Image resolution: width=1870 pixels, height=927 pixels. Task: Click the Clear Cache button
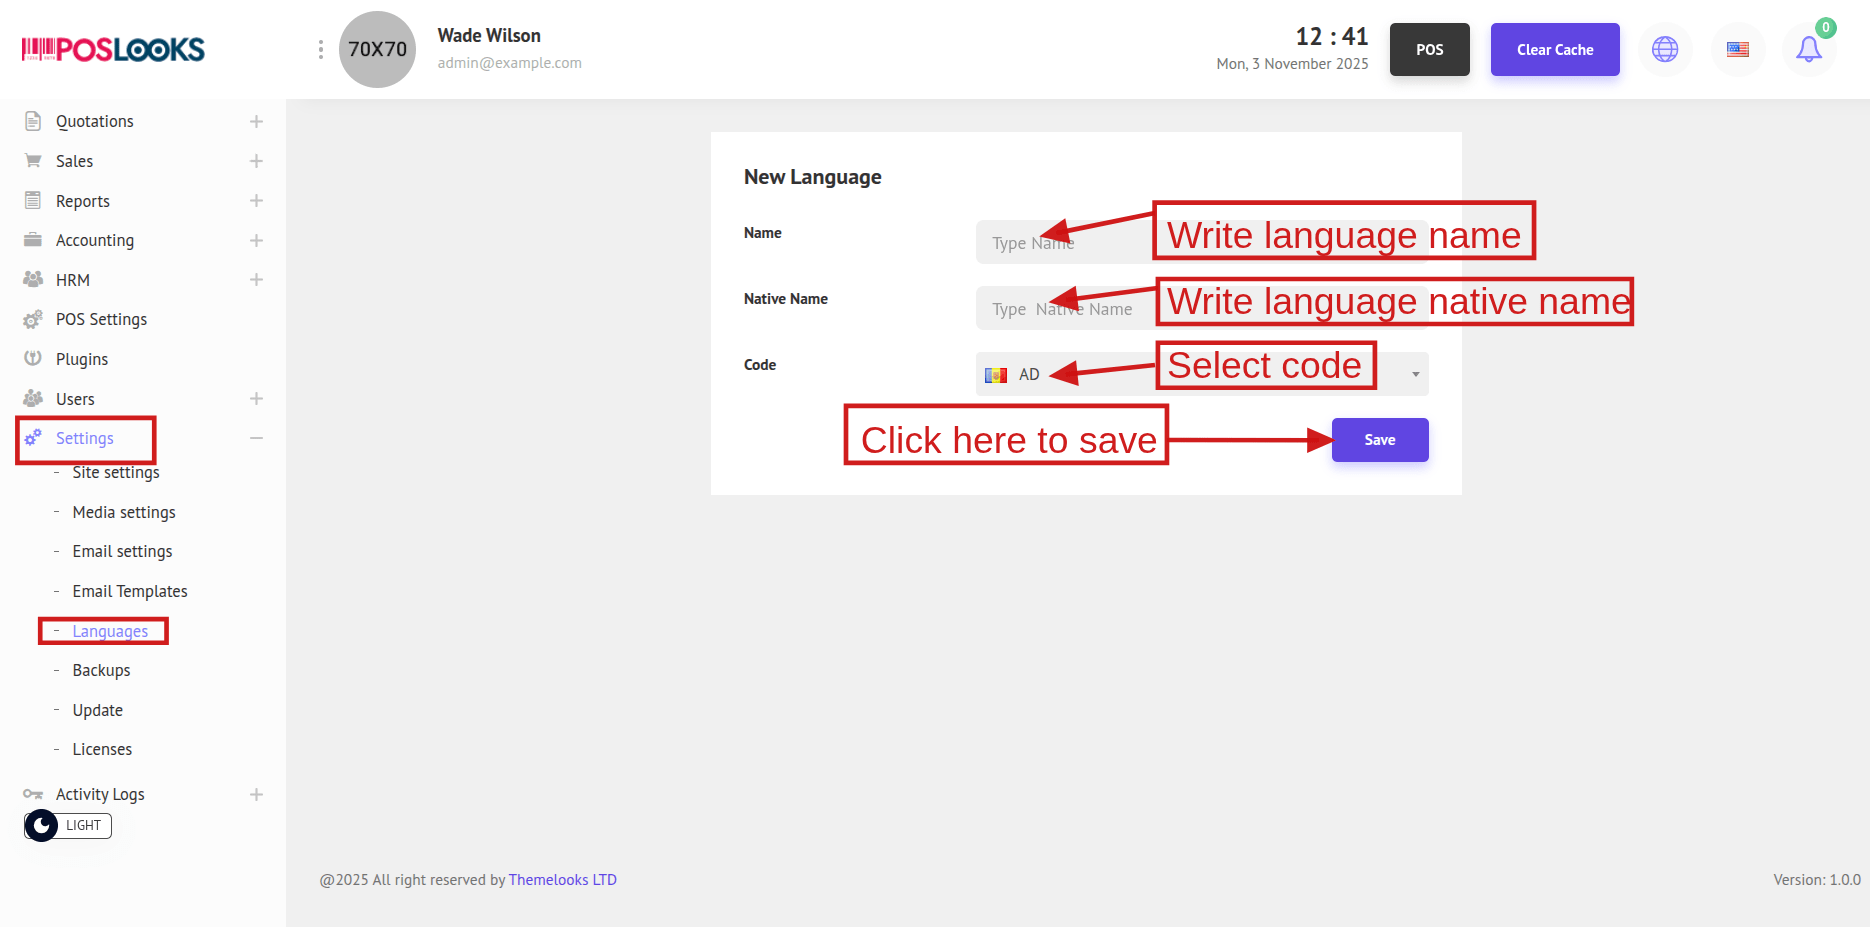1554,49
